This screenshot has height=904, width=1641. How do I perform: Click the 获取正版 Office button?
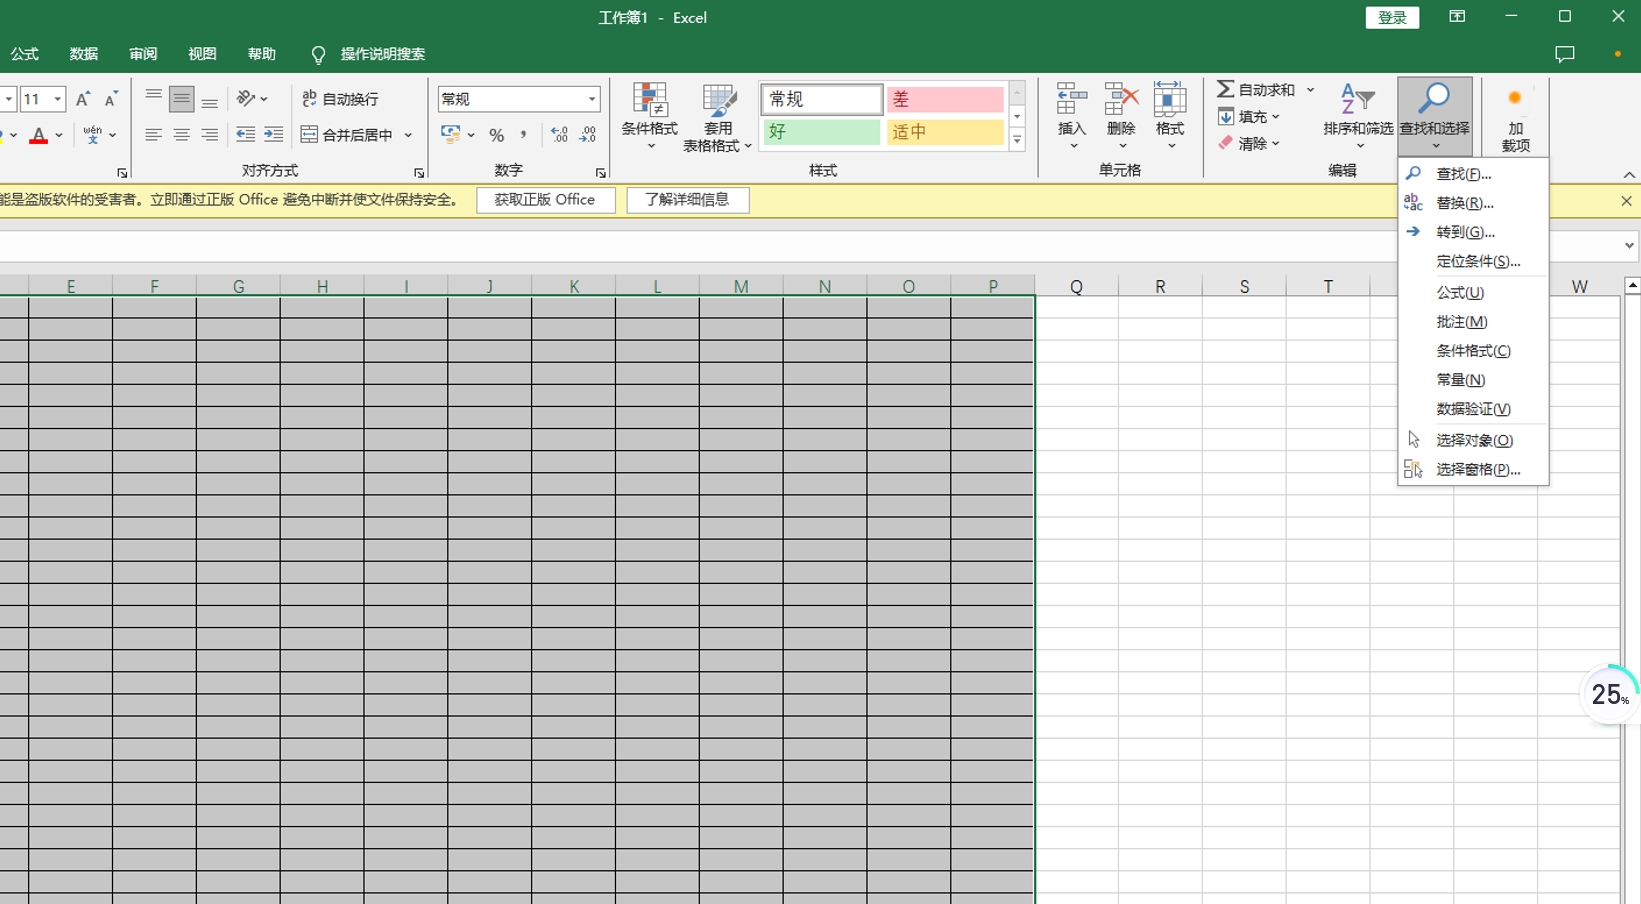click(545, 200)
